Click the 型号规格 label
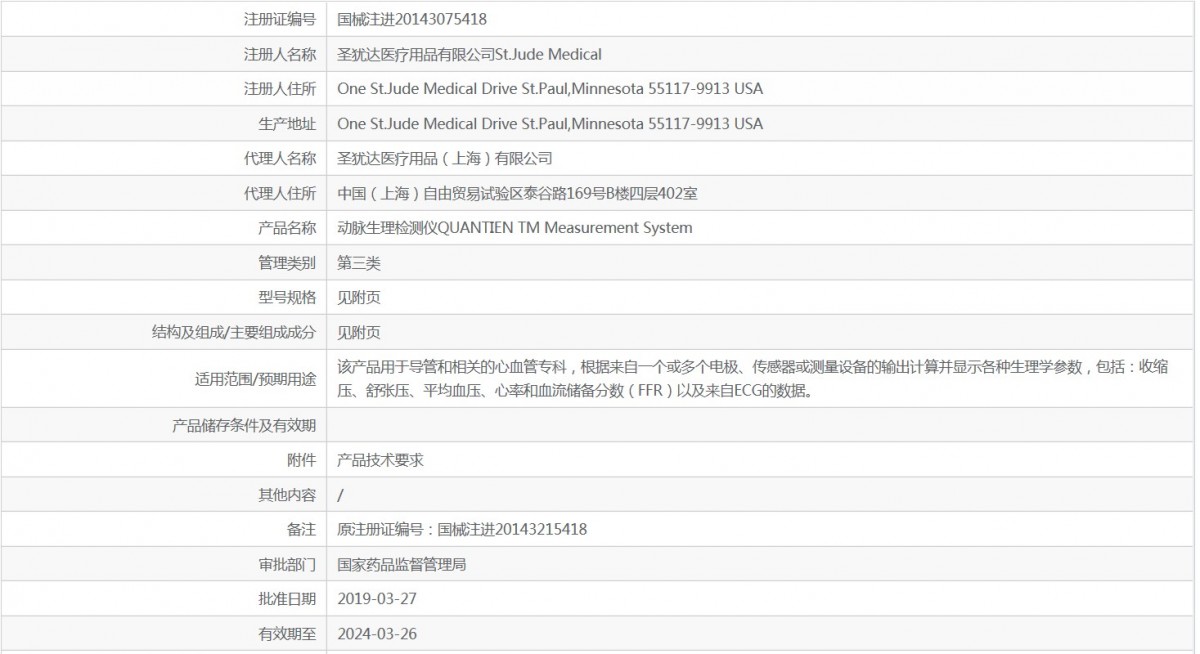1200x654 pixels. point(287,297)
